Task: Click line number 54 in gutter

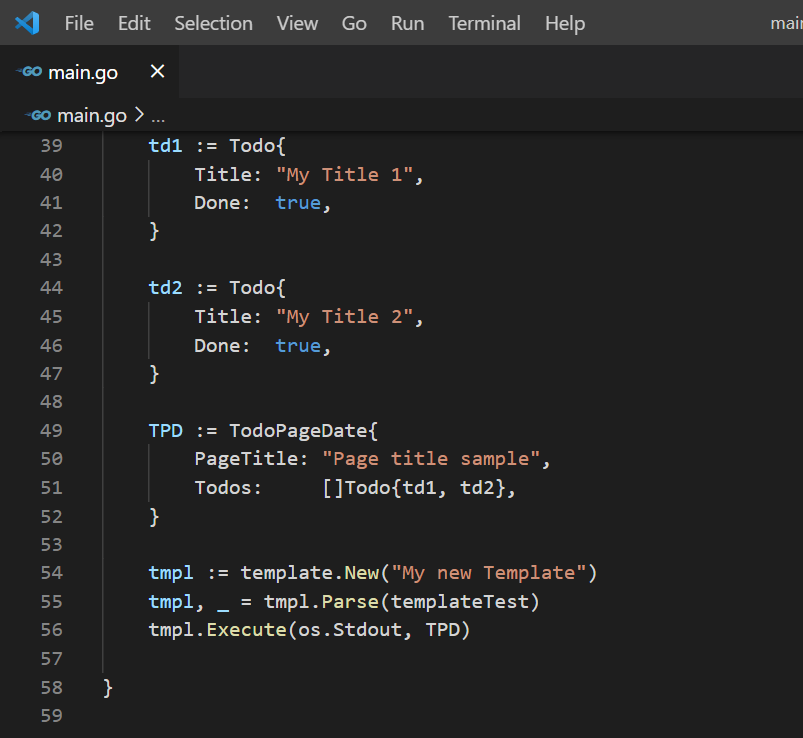Action: pos(51,573)
